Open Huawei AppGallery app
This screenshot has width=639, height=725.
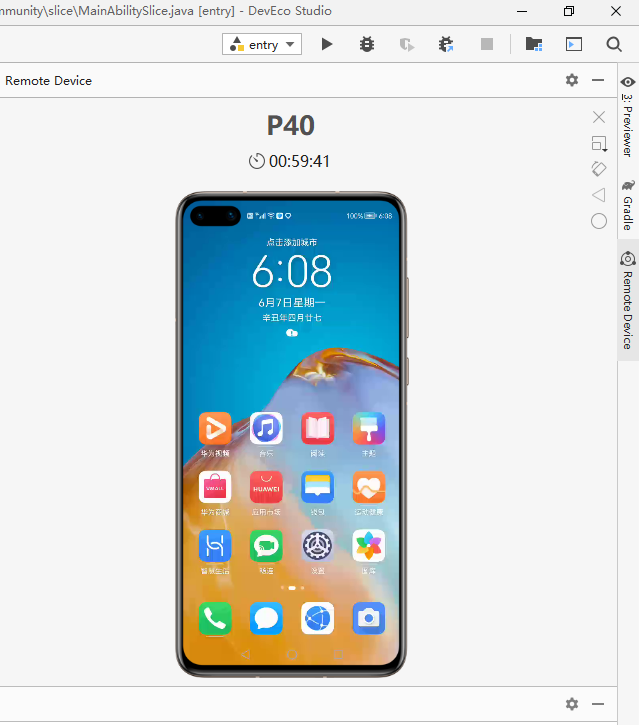coord(266,487)
